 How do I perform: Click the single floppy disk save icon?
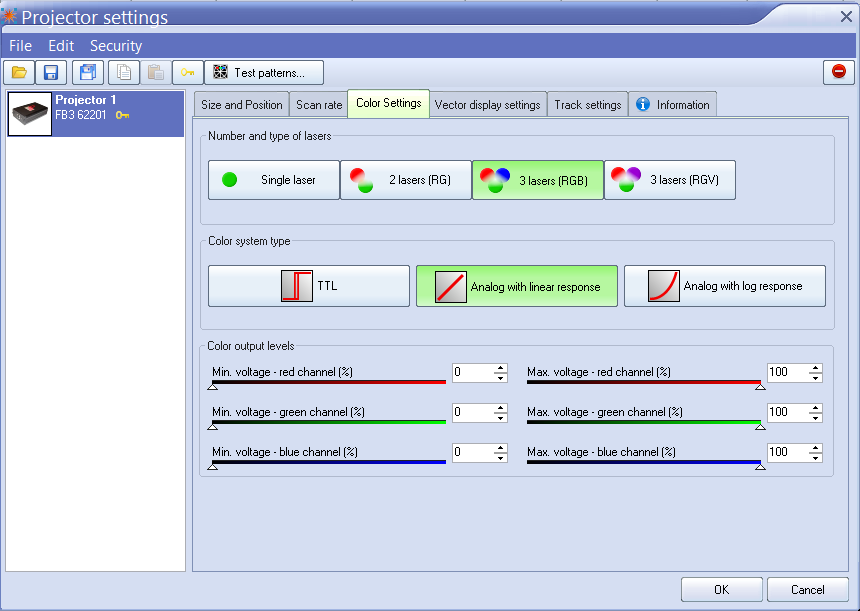pyautogui.click(x=51, y=72)
